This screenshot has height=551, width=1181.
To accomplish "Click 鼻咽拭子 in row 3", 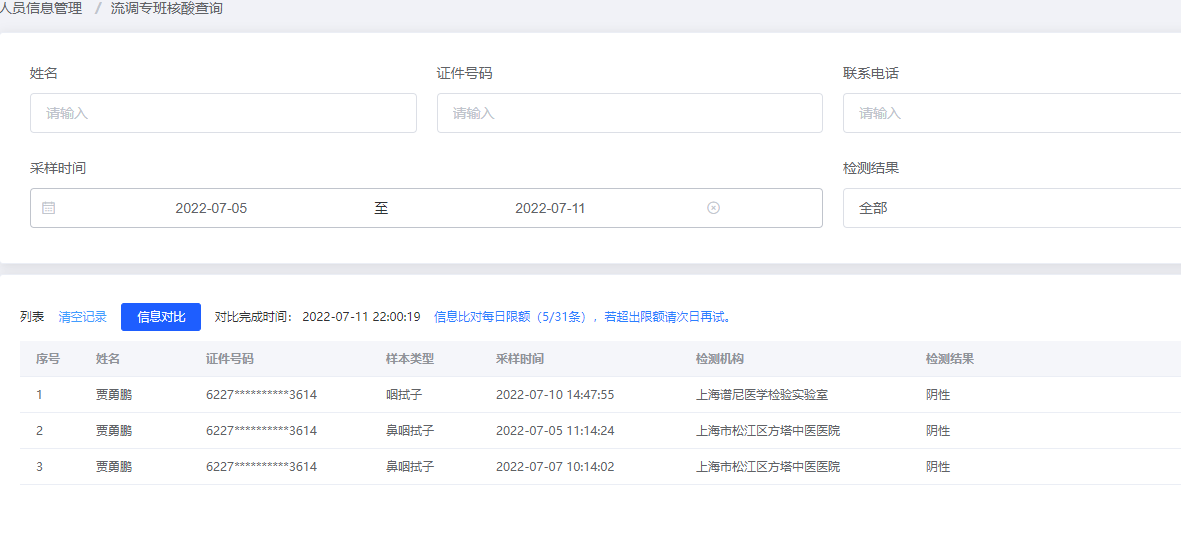I will coord(410,467).
